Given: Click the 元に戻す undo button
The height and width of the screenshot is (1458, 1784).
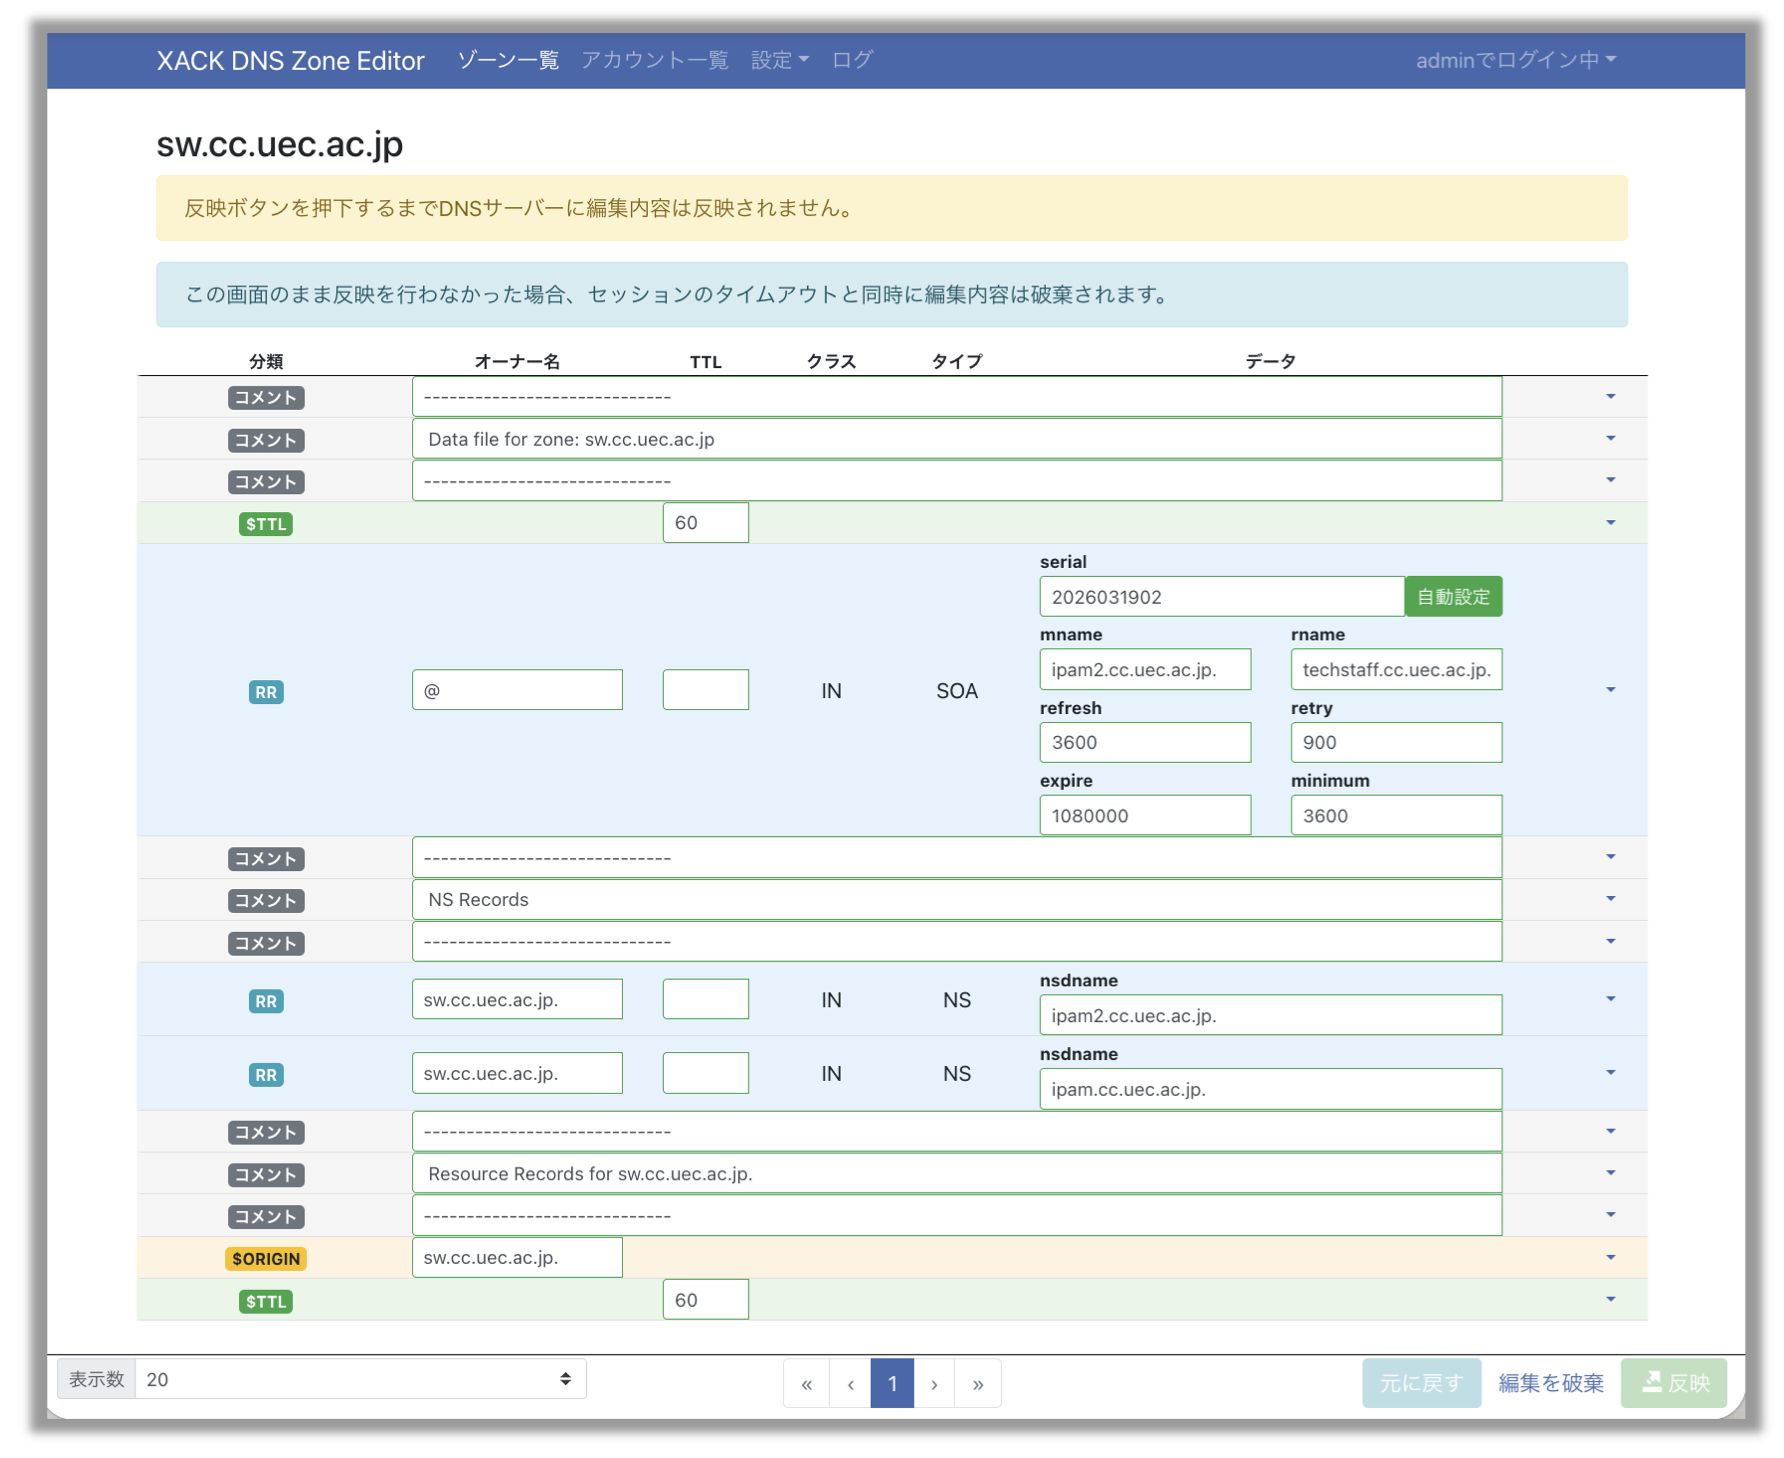Looking at the screenshot, I should pos(1420,1383).
